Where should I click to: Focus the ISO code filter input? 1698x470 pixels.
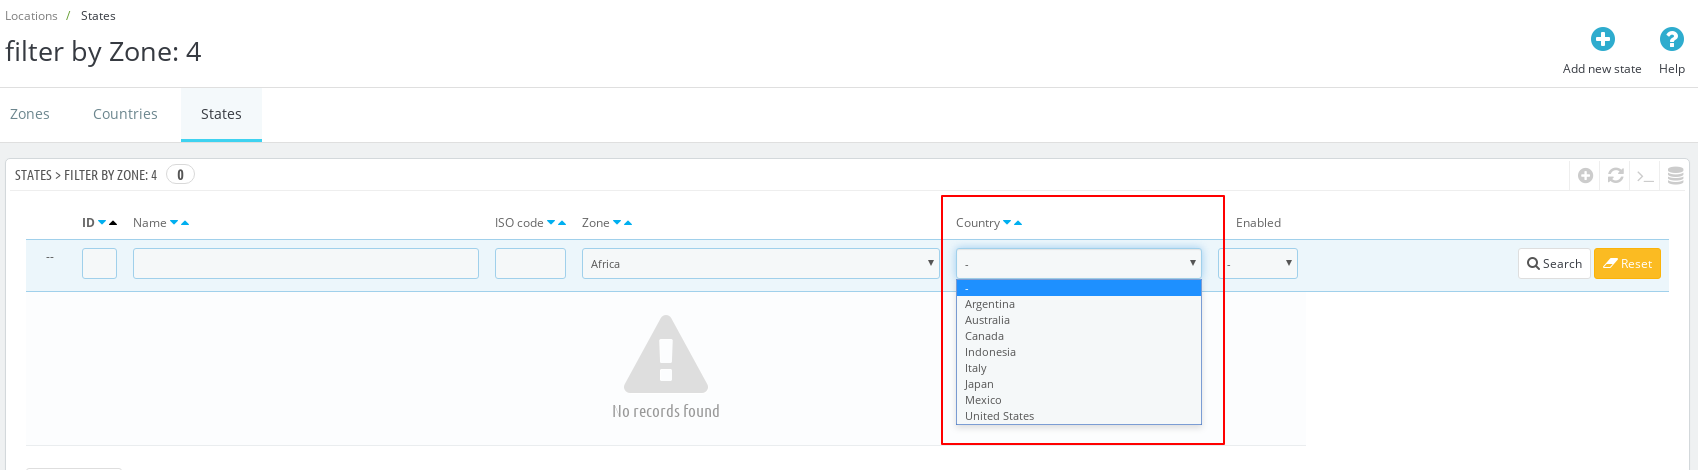point(530,264)
